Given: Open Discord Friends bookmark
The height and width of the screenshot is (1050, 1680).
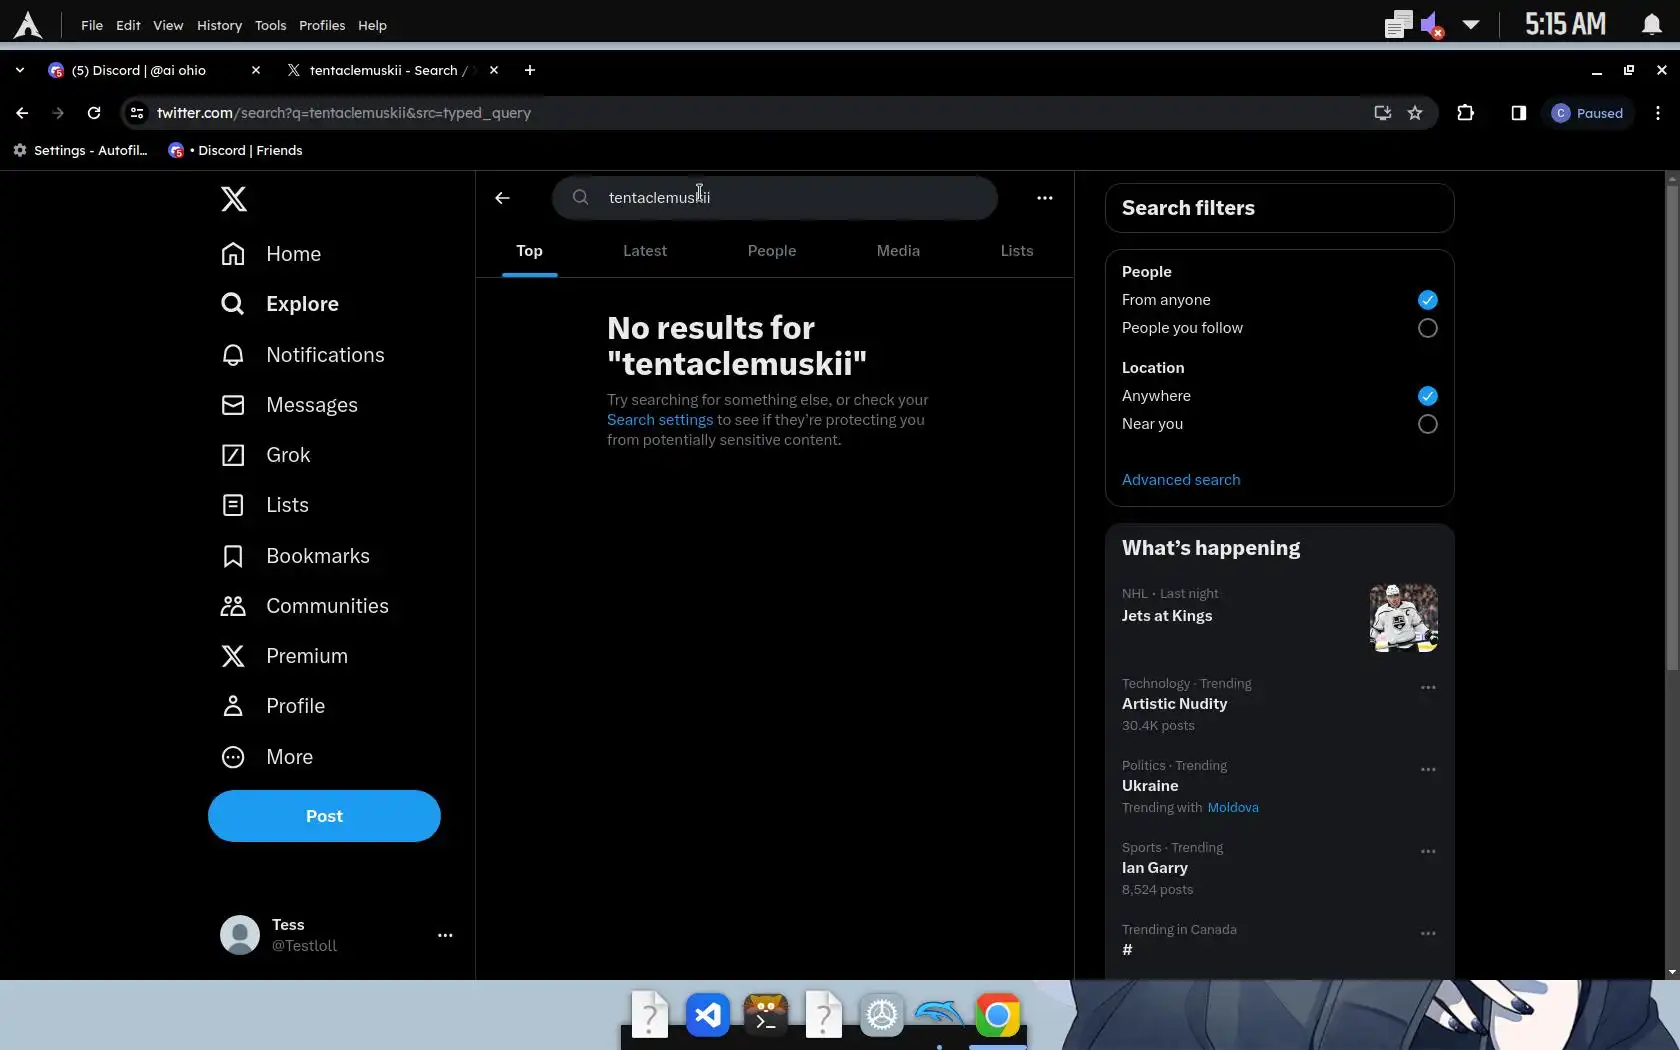Looking at the screenshot, I should pos(235,150).
